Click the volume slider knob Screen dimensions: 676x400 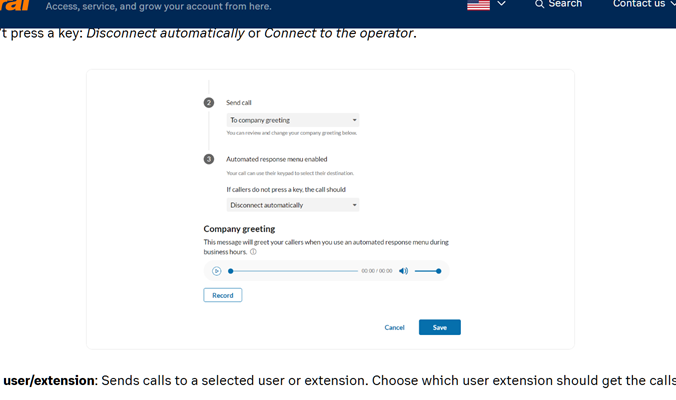point(438,271)
